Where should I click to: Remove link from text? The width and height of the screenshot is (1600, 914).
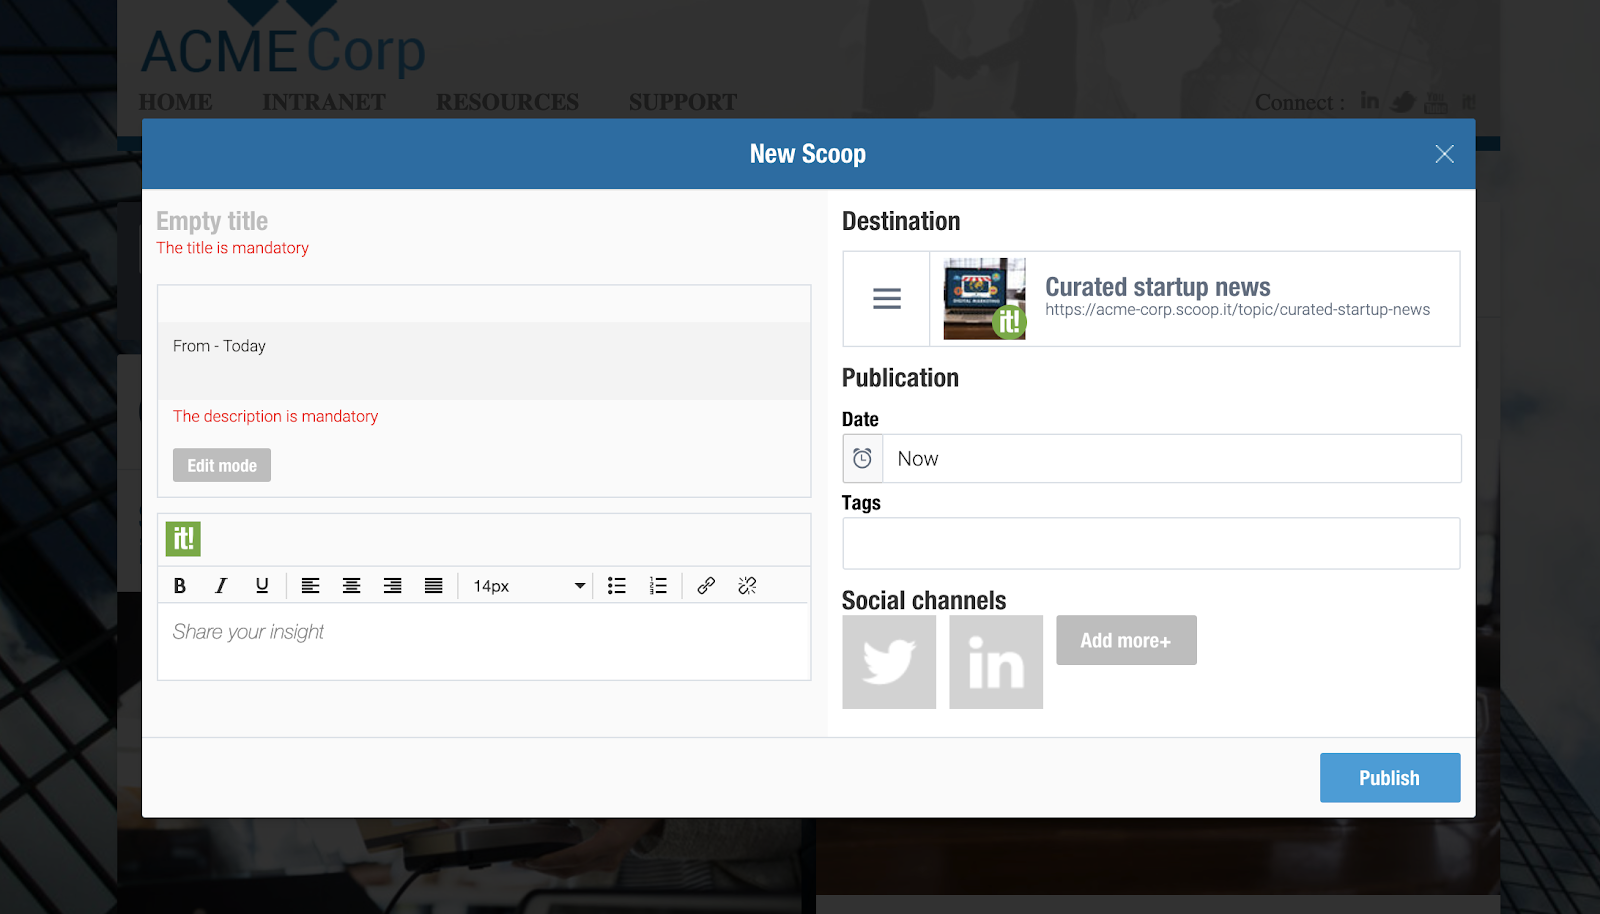coord(747,586)
